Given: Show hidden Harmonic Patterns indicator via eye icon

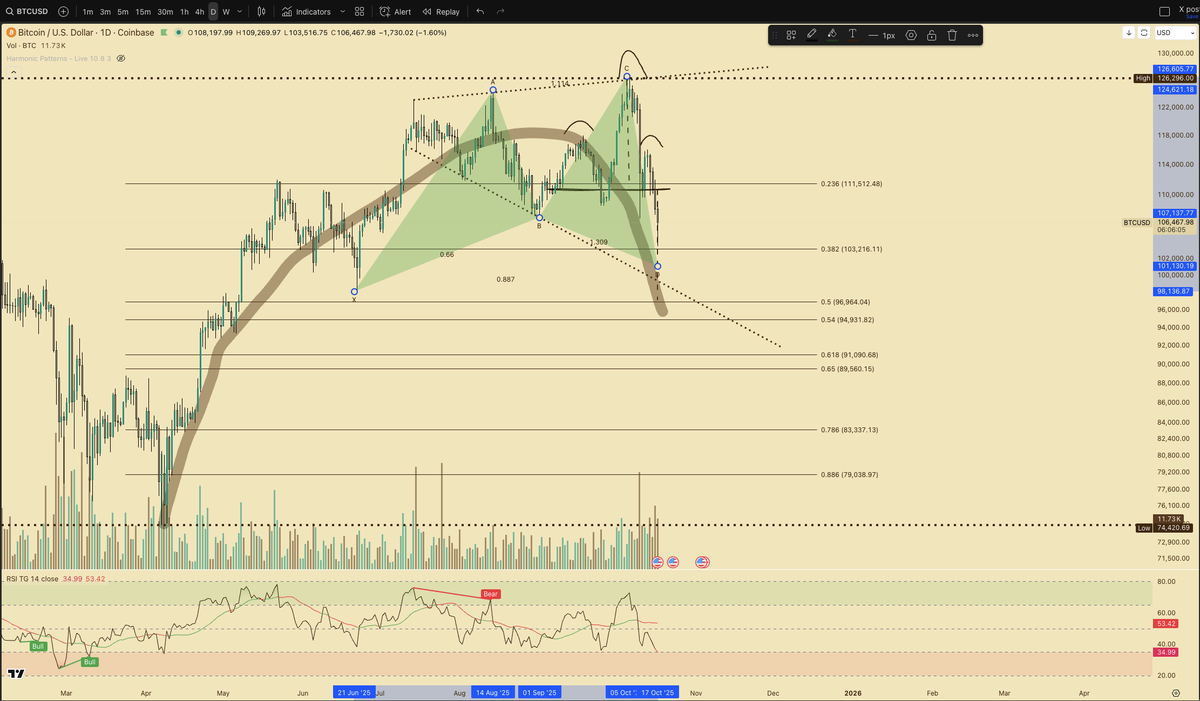Looking at the screenshot, I should (x=121, y=58).
